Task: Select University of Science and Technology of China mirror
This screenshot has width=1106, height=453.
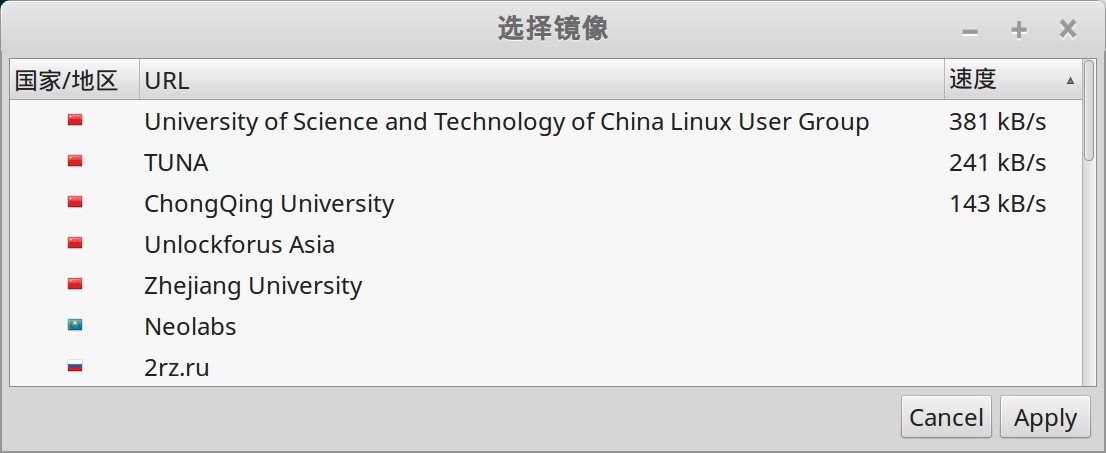Action: point(506,122)
